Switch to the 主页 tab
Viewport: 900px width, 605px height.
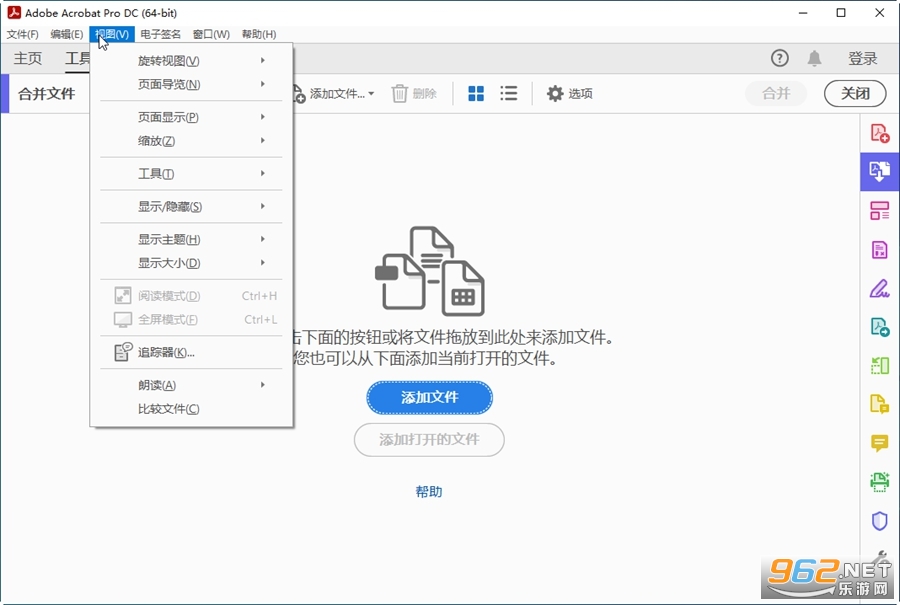[28, 58]
